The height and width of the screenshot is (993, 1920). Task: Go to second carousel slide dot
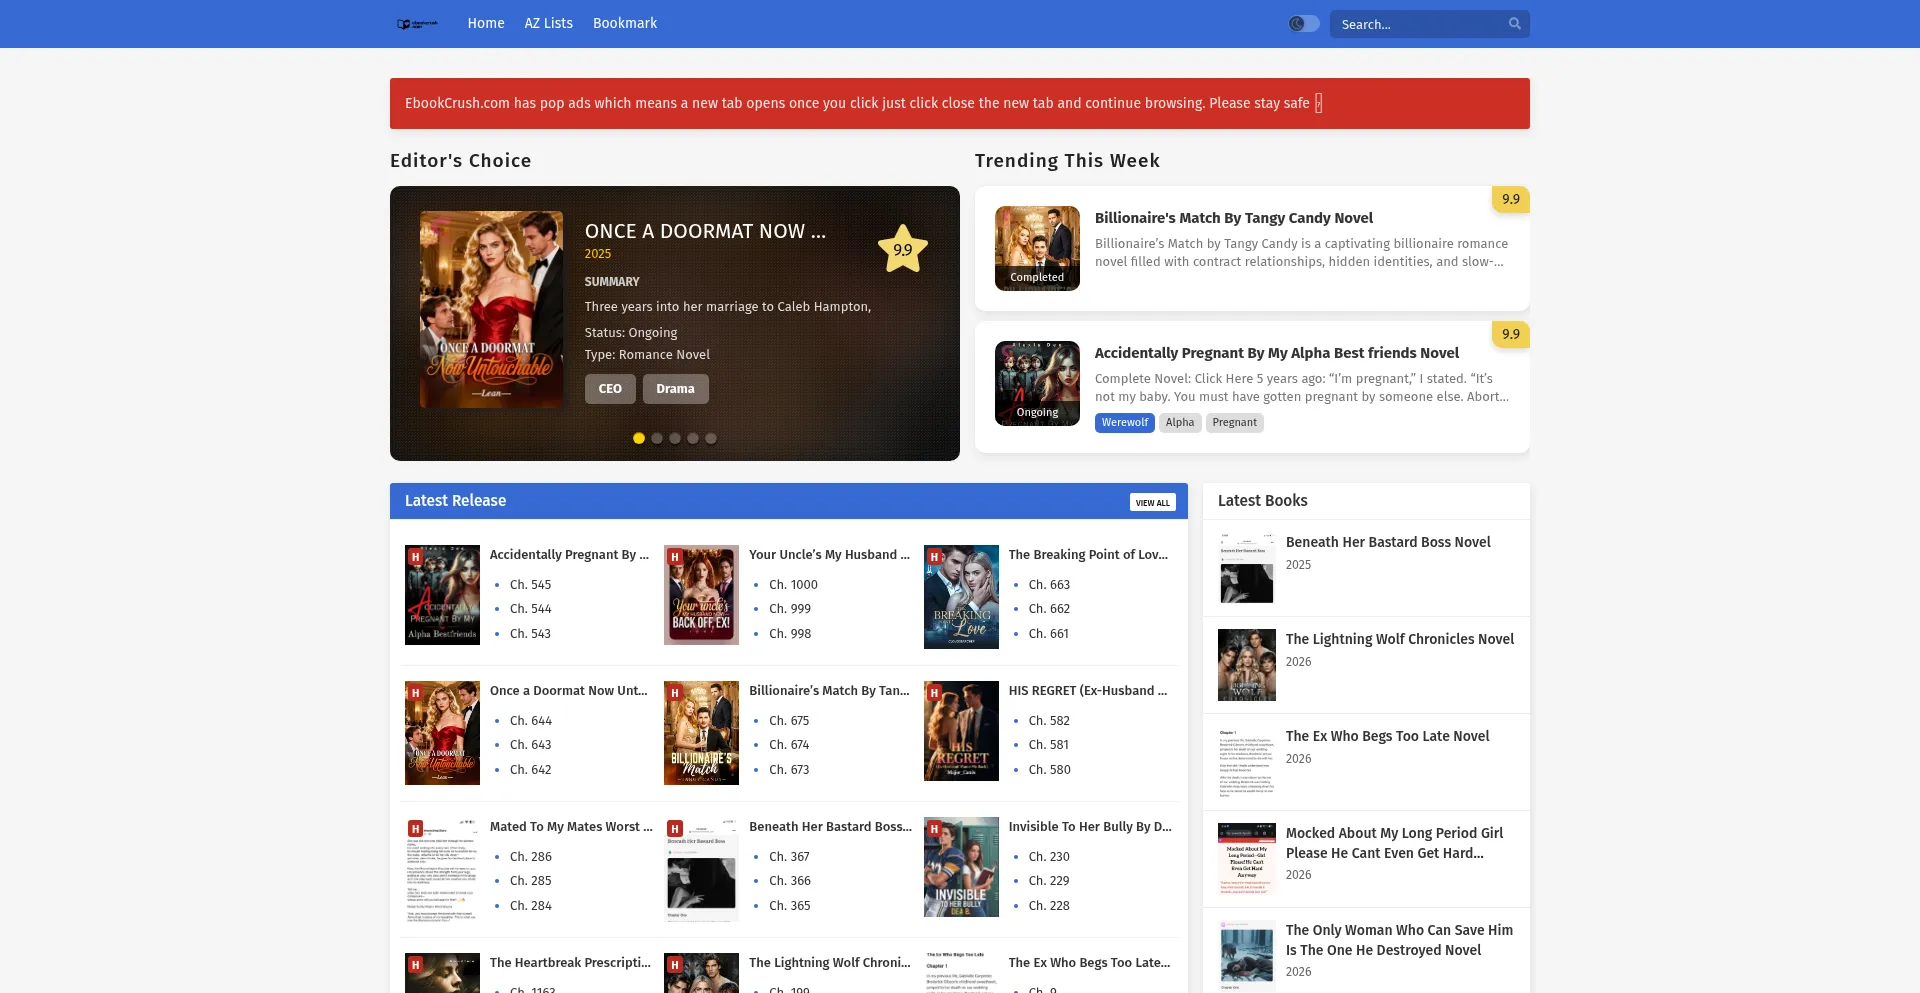point(657,438)
